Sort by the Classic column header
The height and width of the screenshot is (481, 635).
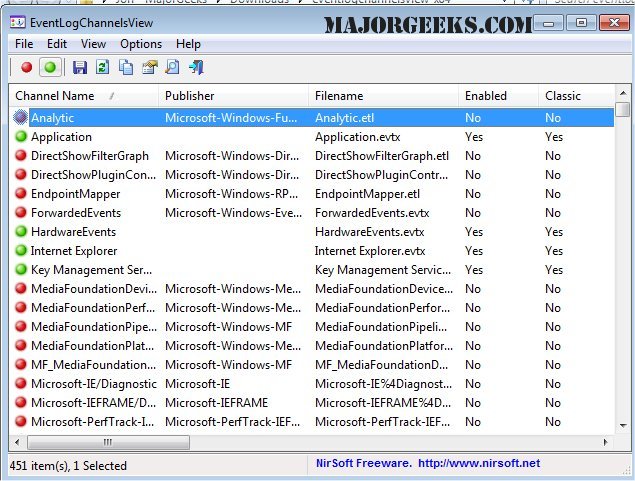pos(576,96)
